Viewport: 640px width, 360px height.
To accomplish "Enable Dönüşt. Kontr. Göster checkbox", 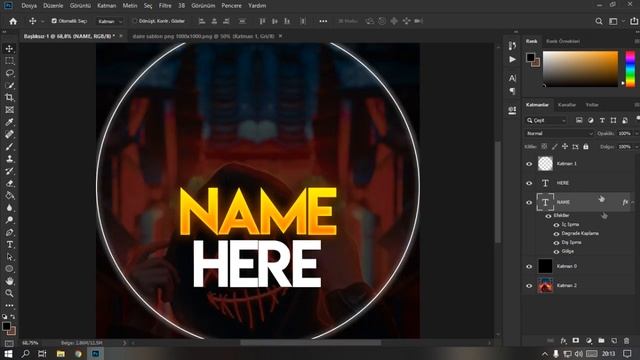I will [x=134, y=21].
